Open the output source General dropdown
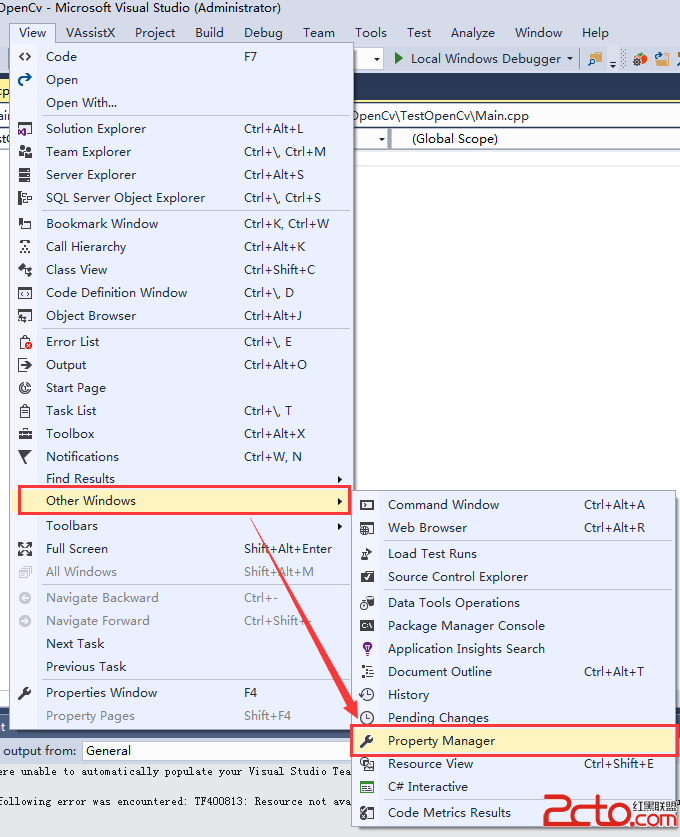This screenshot has width=680, height=837. click(x=216, y=751)
